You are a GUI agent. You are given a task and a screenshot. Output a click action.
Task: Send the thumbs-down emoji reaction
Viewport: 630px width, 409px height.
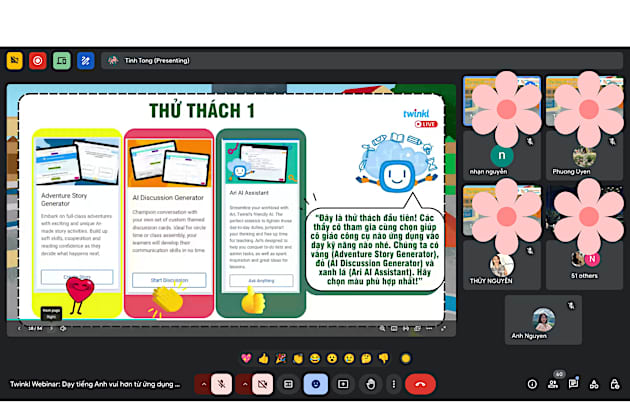[x=382, y=357]
